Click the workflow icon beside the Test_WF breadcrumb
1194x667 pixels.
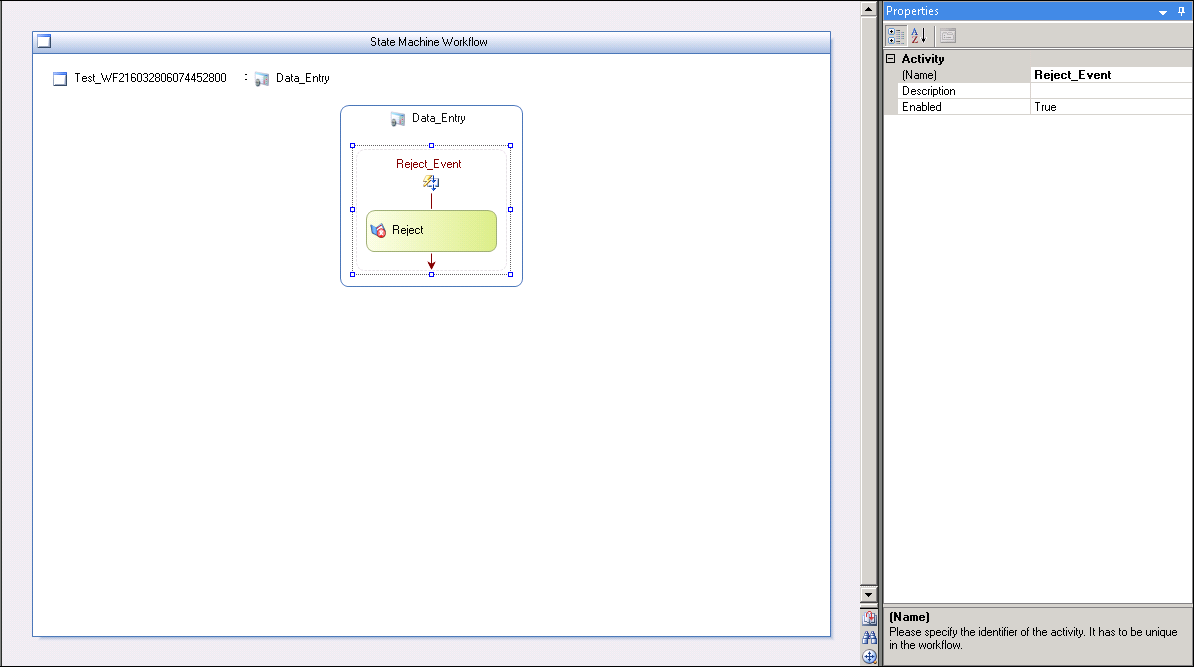pyautogui.click(x=60, y=78)
